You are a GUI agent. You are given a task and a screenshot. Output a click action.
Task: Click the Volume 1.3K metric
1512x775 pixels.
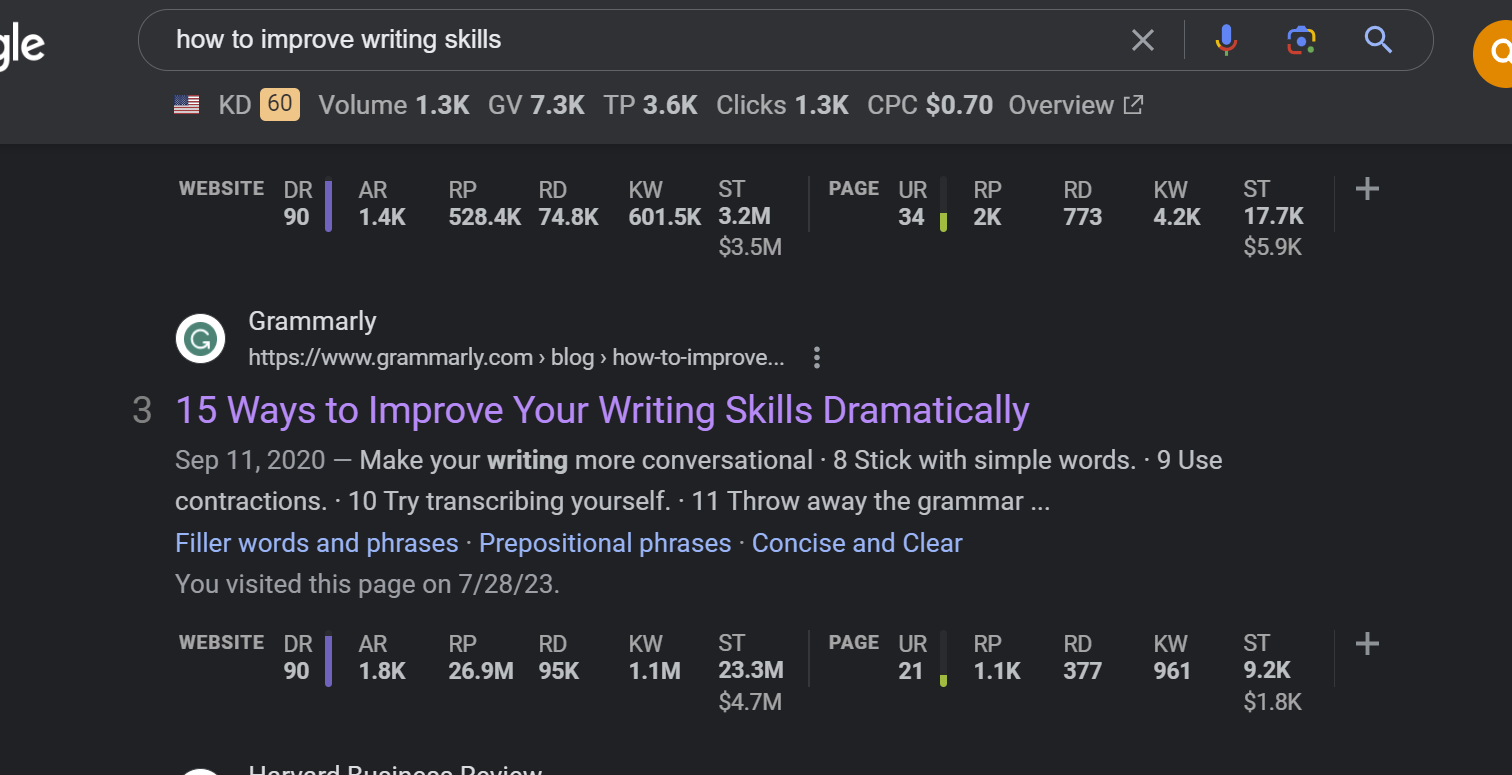pyautogui.click(x=394, y=105)
